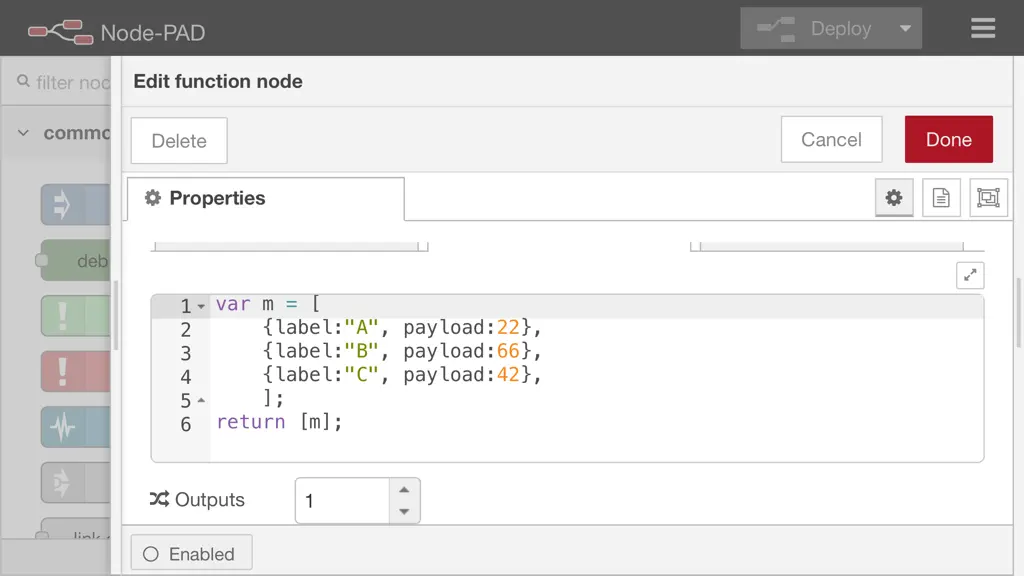The width and height of the screenshot is (1024, 576).
Task: Toggle the Enabled node state
Action: 191,553
